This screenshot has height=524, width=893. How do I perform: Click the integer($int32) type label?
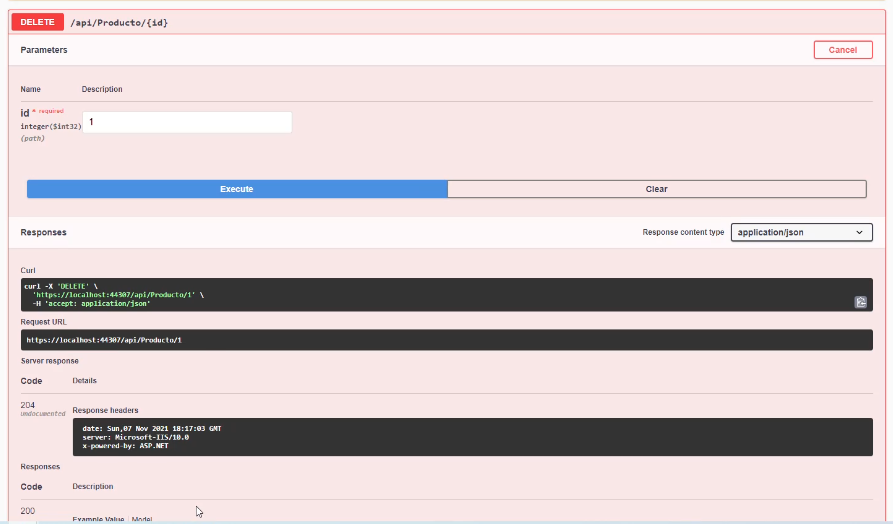coord(51,126)
